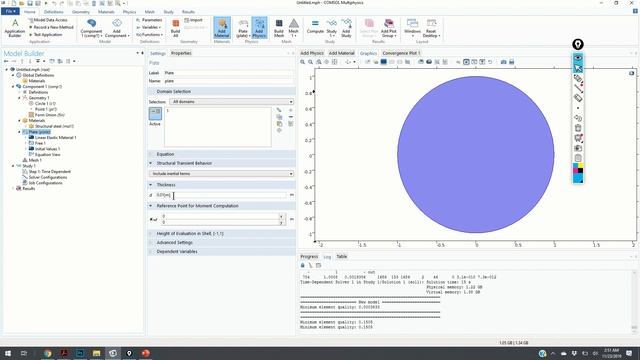Open the Convergence Plot 1 tab
This screenshot has height=360, width=640.
point(401,53)
